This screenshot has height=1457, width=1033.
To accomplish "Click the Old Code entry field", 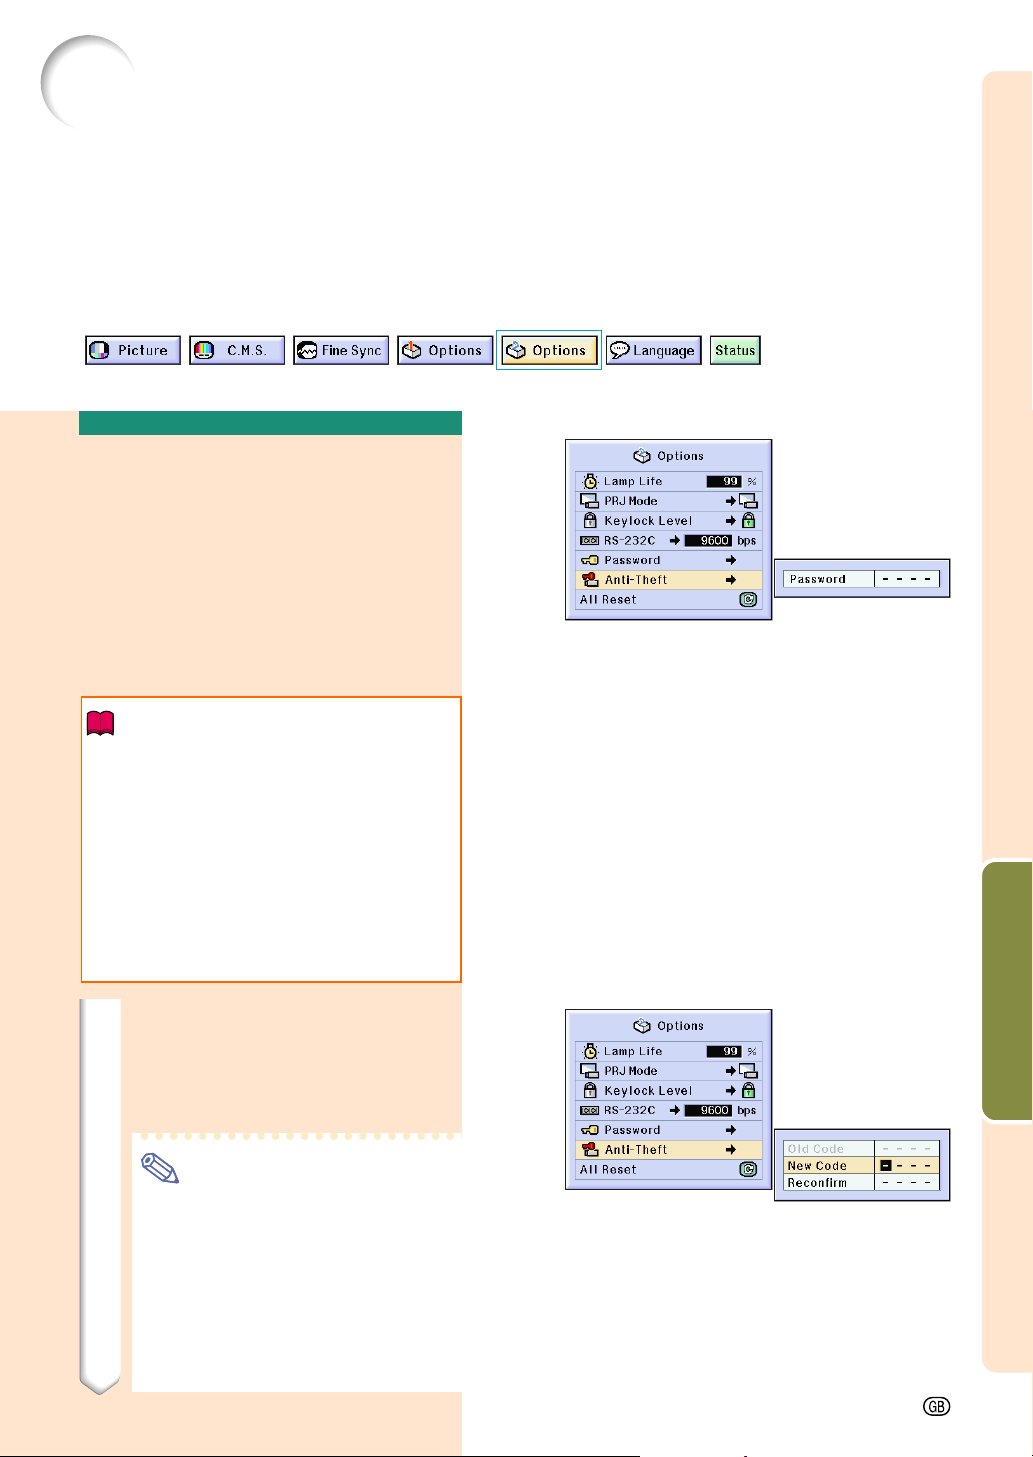I will tap(907, 1149).
